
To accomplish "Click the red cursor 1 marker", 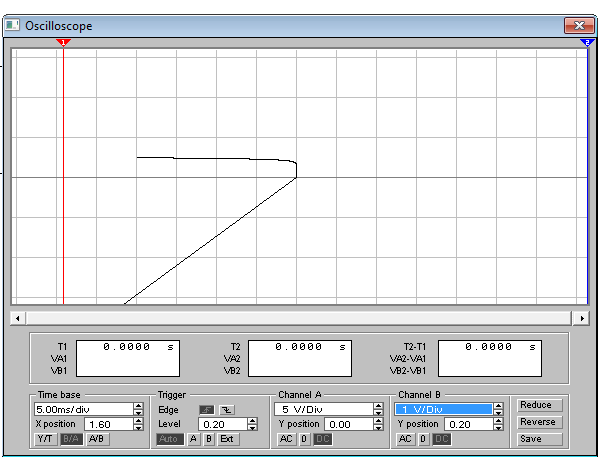I will click(x=63, y=43).
